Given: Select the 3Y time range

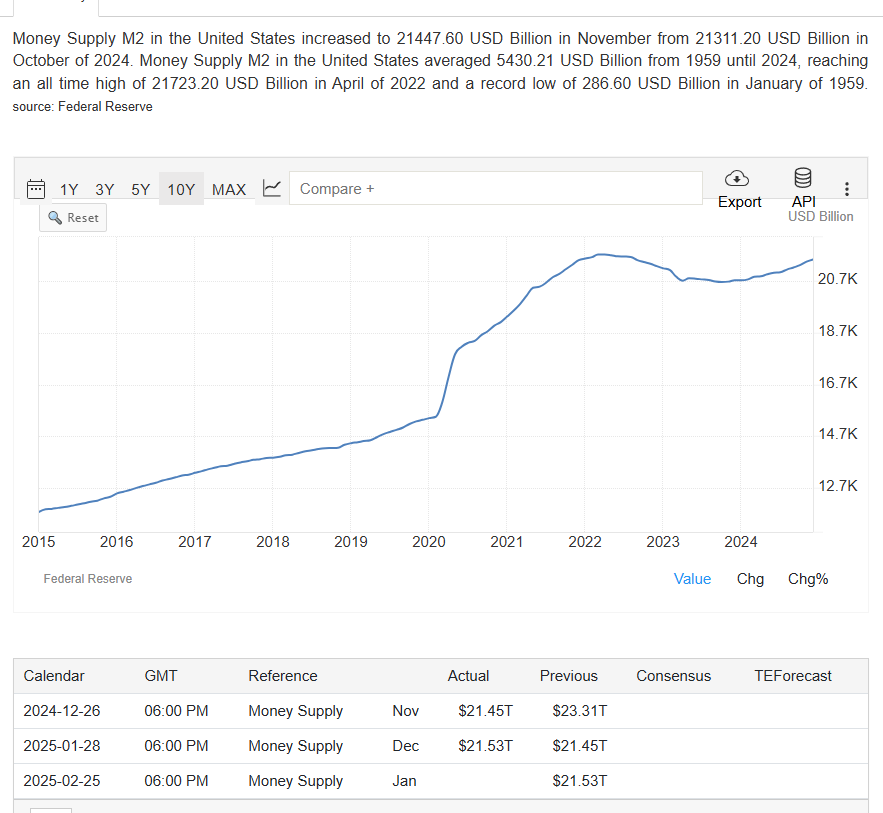Looking at the screenshot, I should tap(105, 189).
